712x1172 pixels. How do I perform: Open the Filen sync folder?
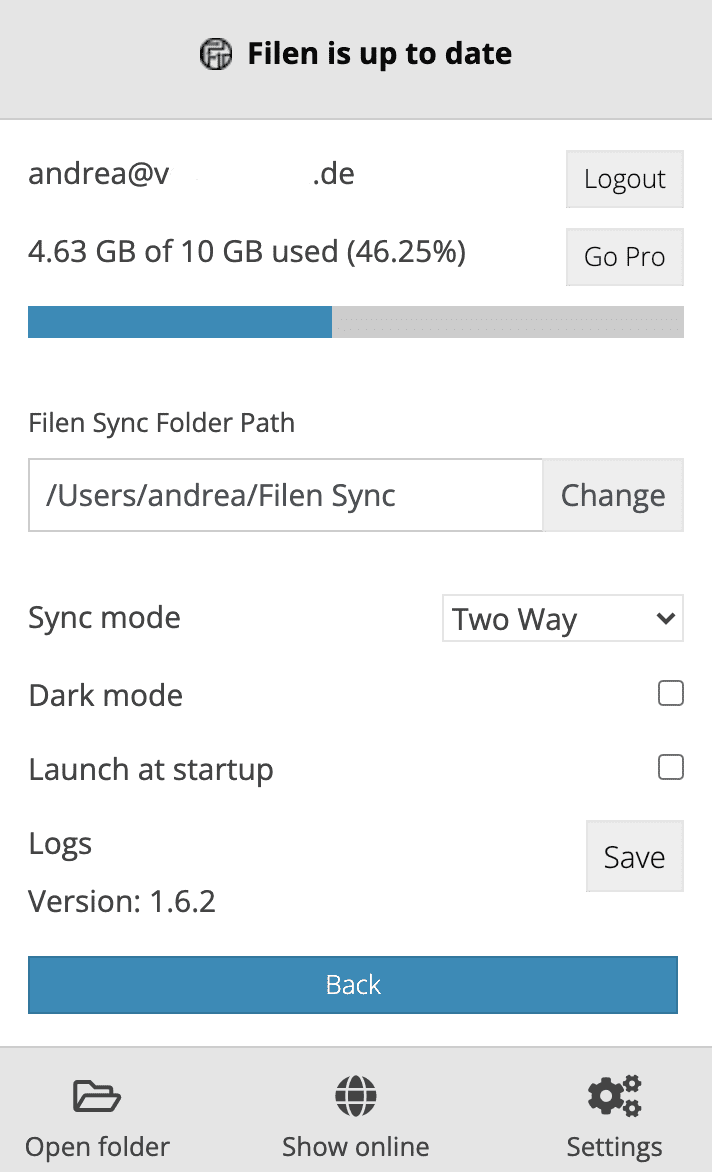coord(97,1118)
